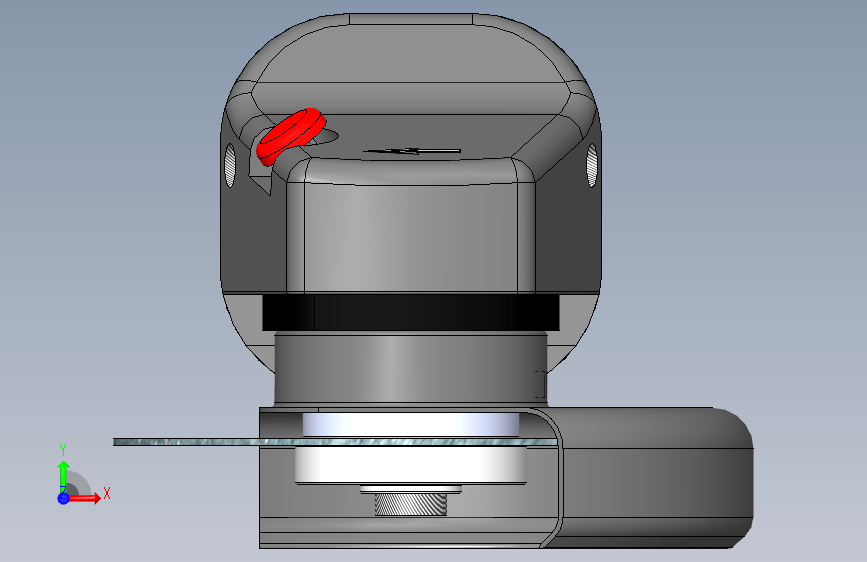Select the knurled nut at the bottom

click(411, 505)
